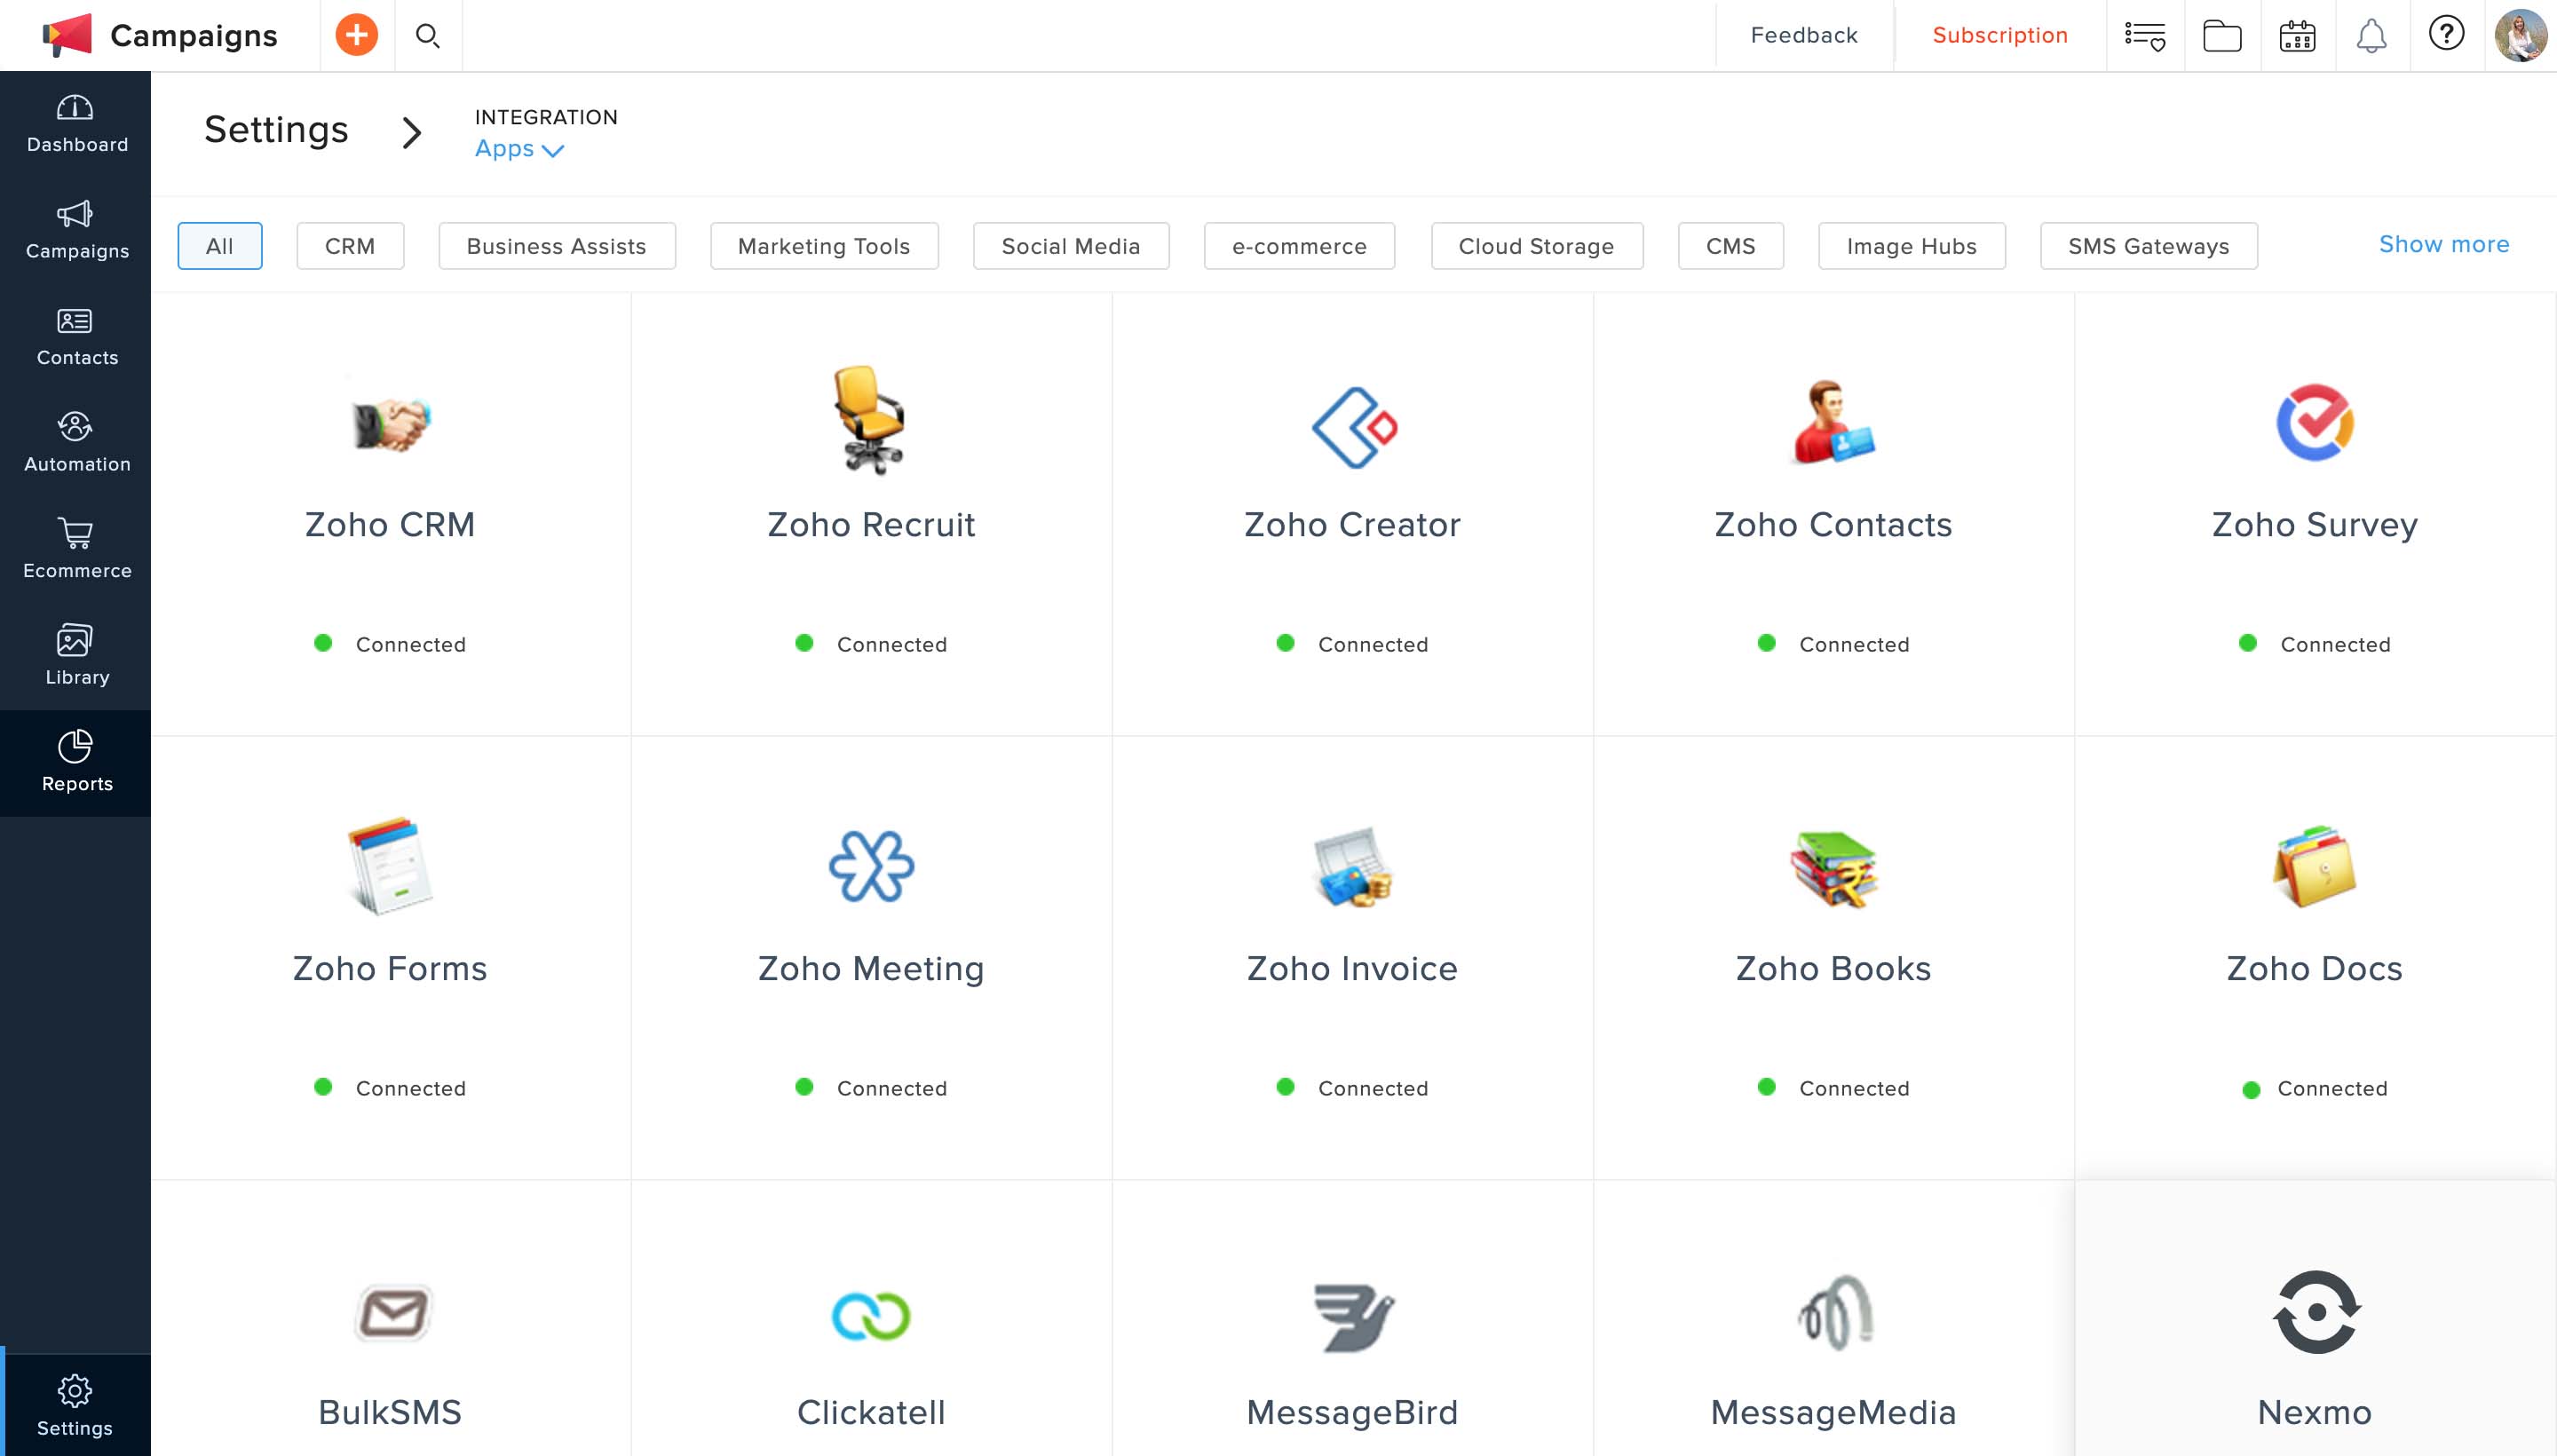Screen dimensions: 2557x1456
Task: Toggle the CRM integration filter
Action: click(x=350, y=246)
